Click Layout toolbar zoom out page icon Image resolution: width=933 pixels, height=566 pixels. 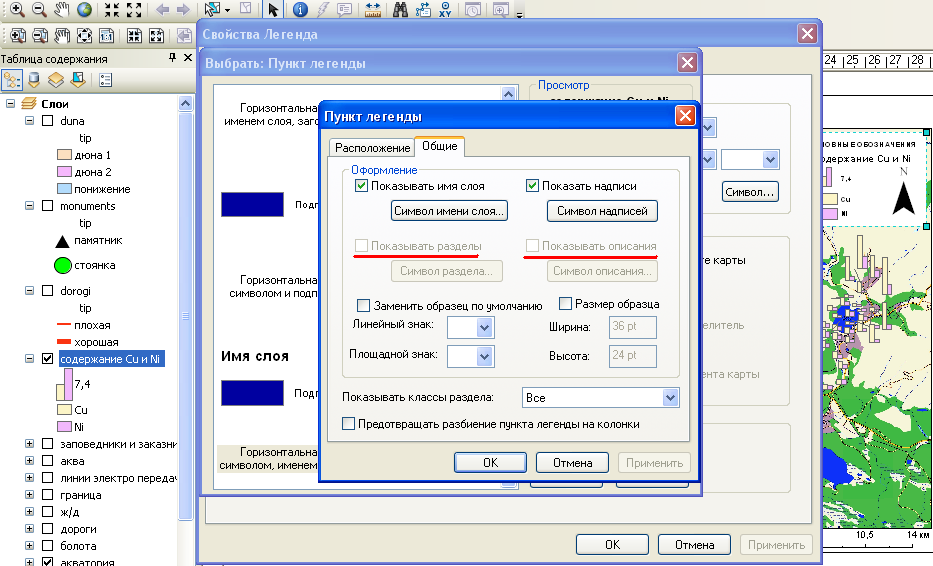coord(40,36)
